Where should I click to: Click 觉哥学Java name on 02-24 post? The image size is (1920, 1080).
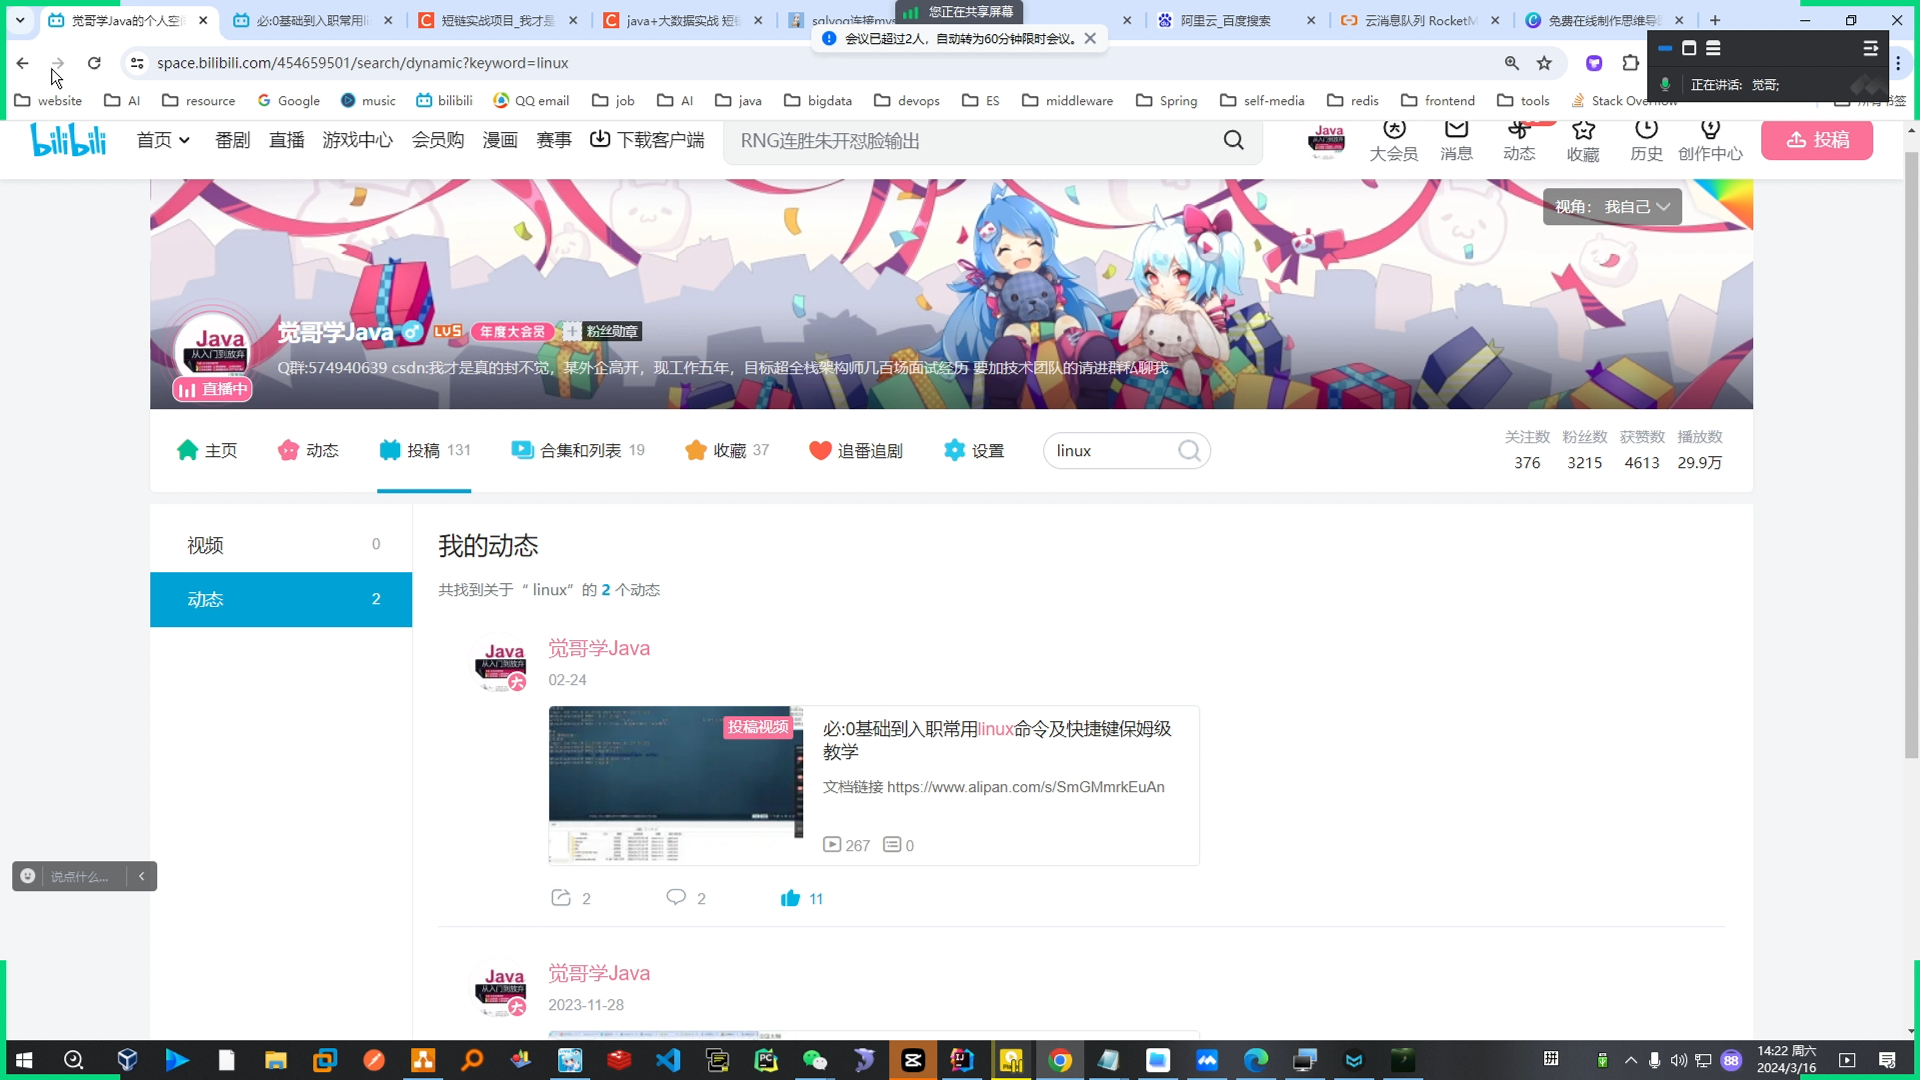pos(598,648)
